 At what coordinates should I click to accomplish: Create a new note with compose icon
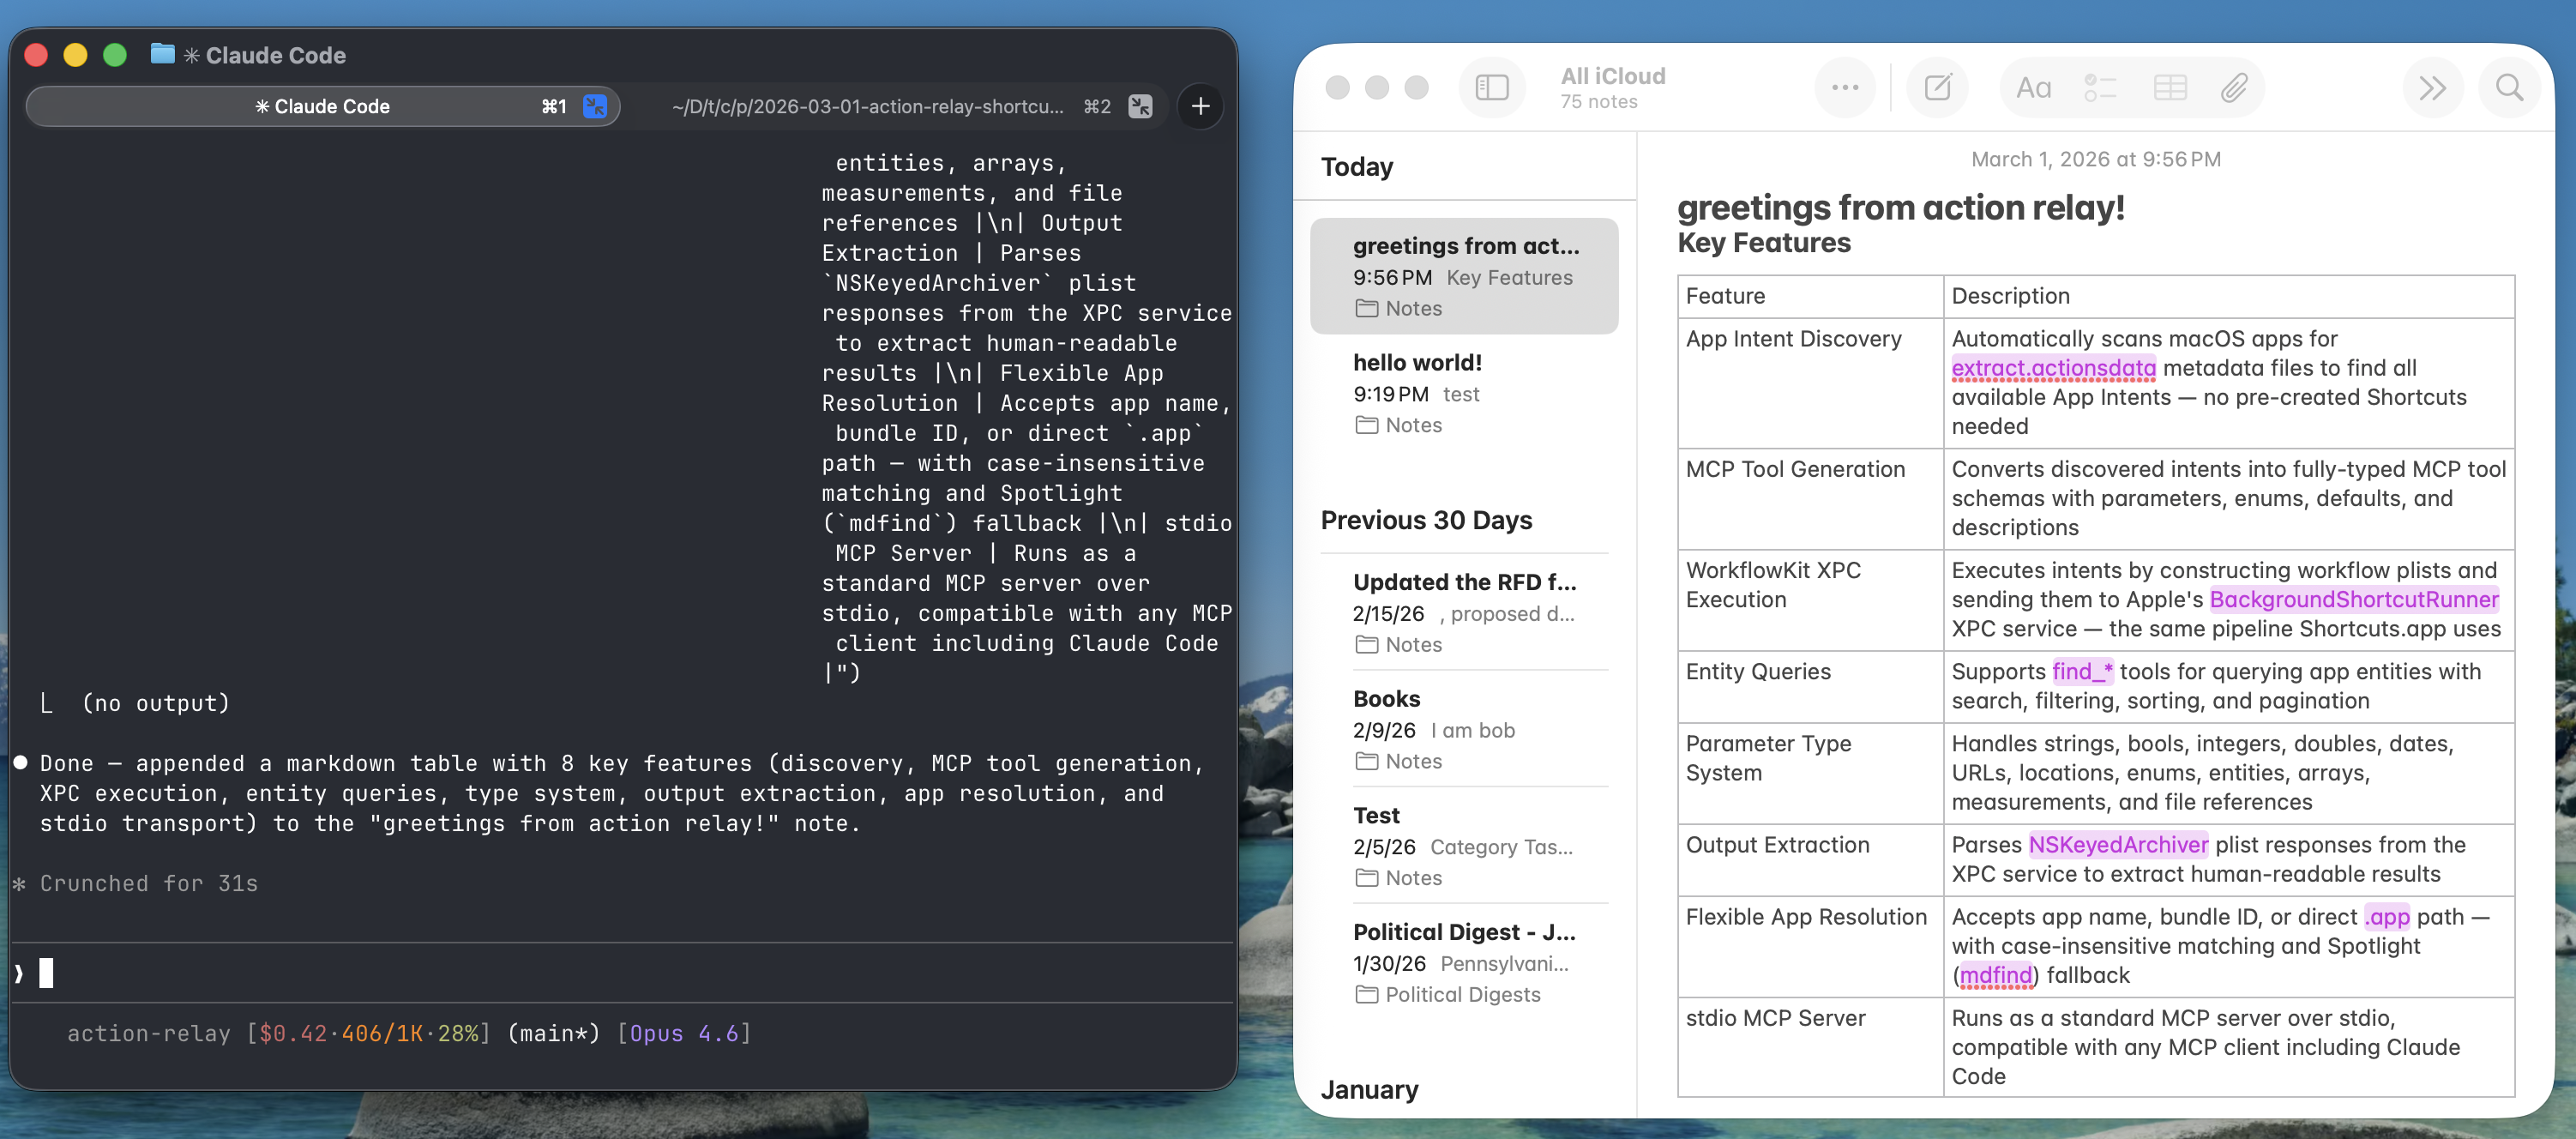click(1937, 88)
